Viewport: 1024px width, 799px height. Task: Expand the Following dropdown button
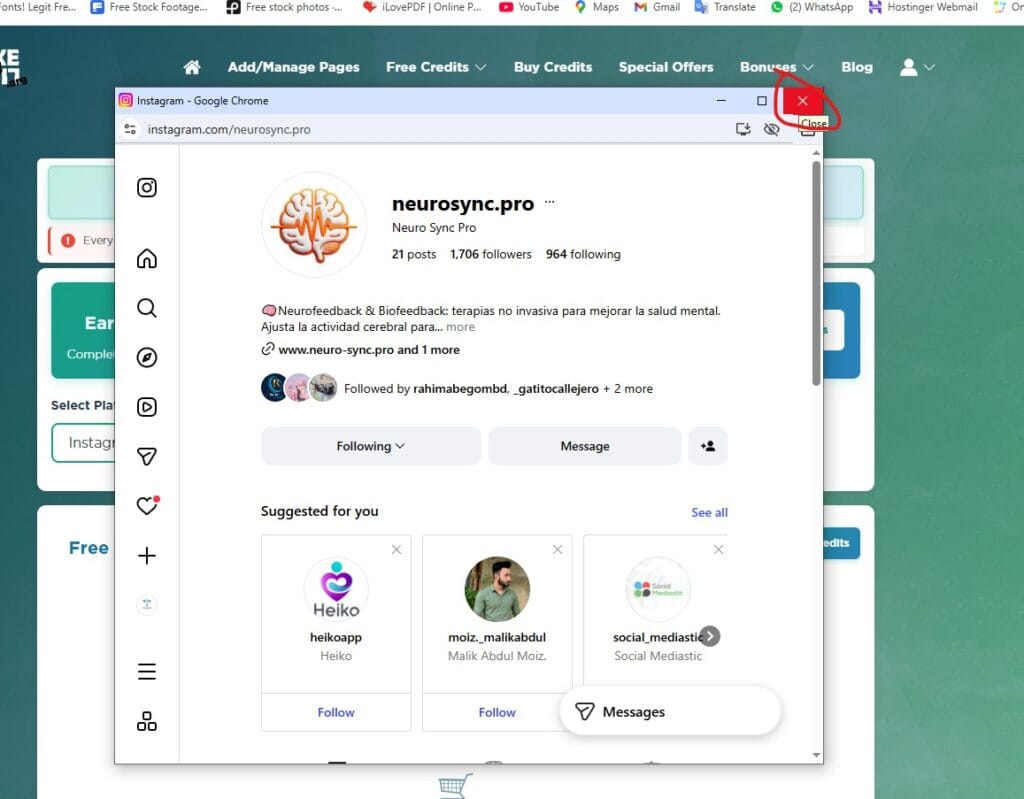[370, 446]
